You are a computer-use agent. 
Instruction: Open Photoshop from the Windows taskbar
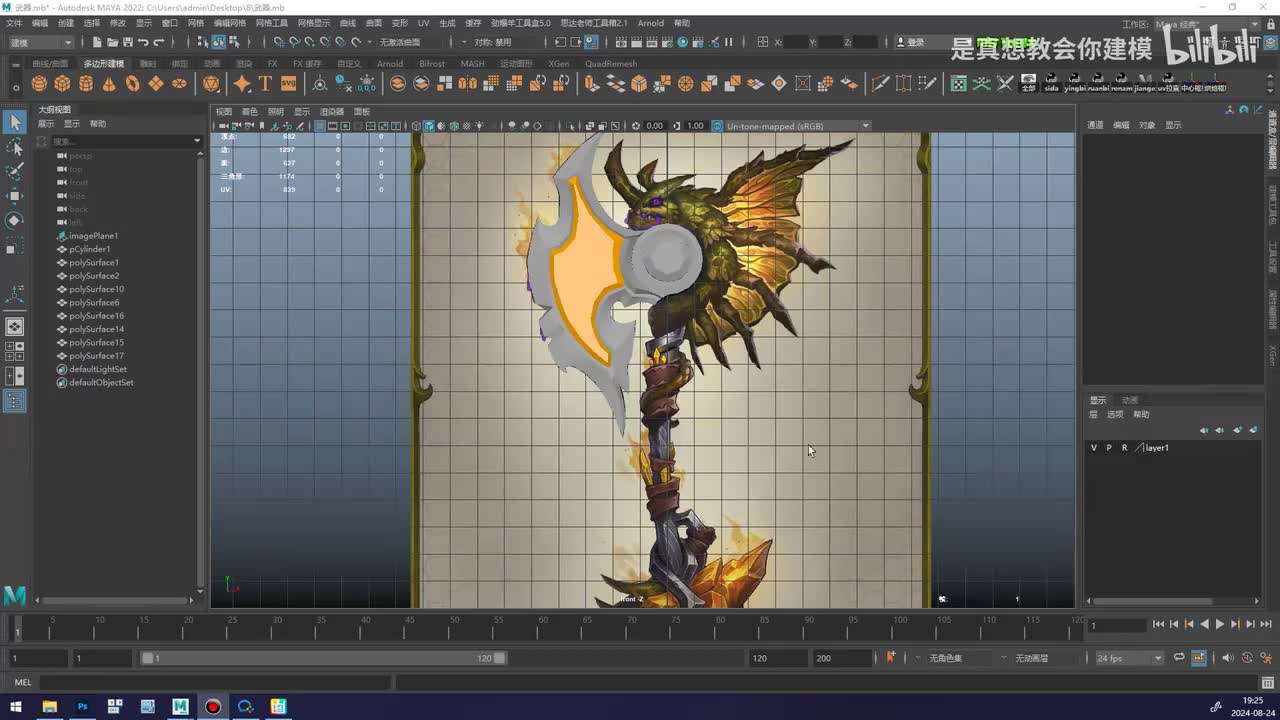coord(82,707)
